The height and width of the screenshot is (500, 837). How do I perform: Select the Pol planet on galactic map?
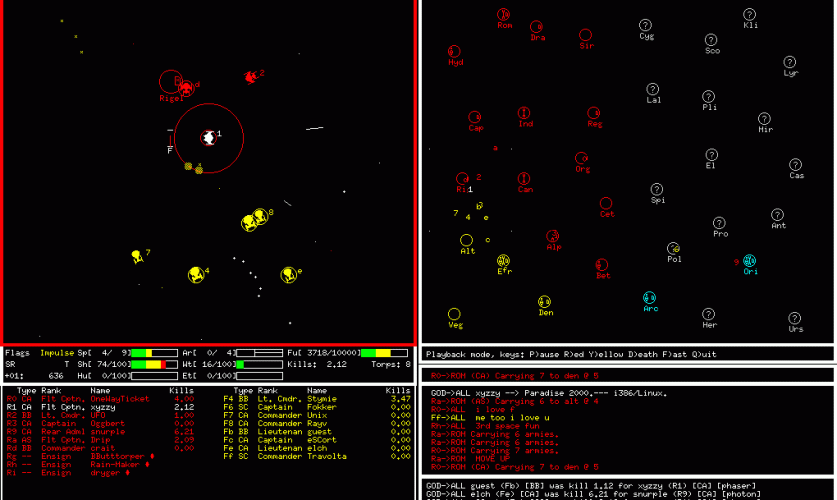pyautogui.click(x=674, y=248)
